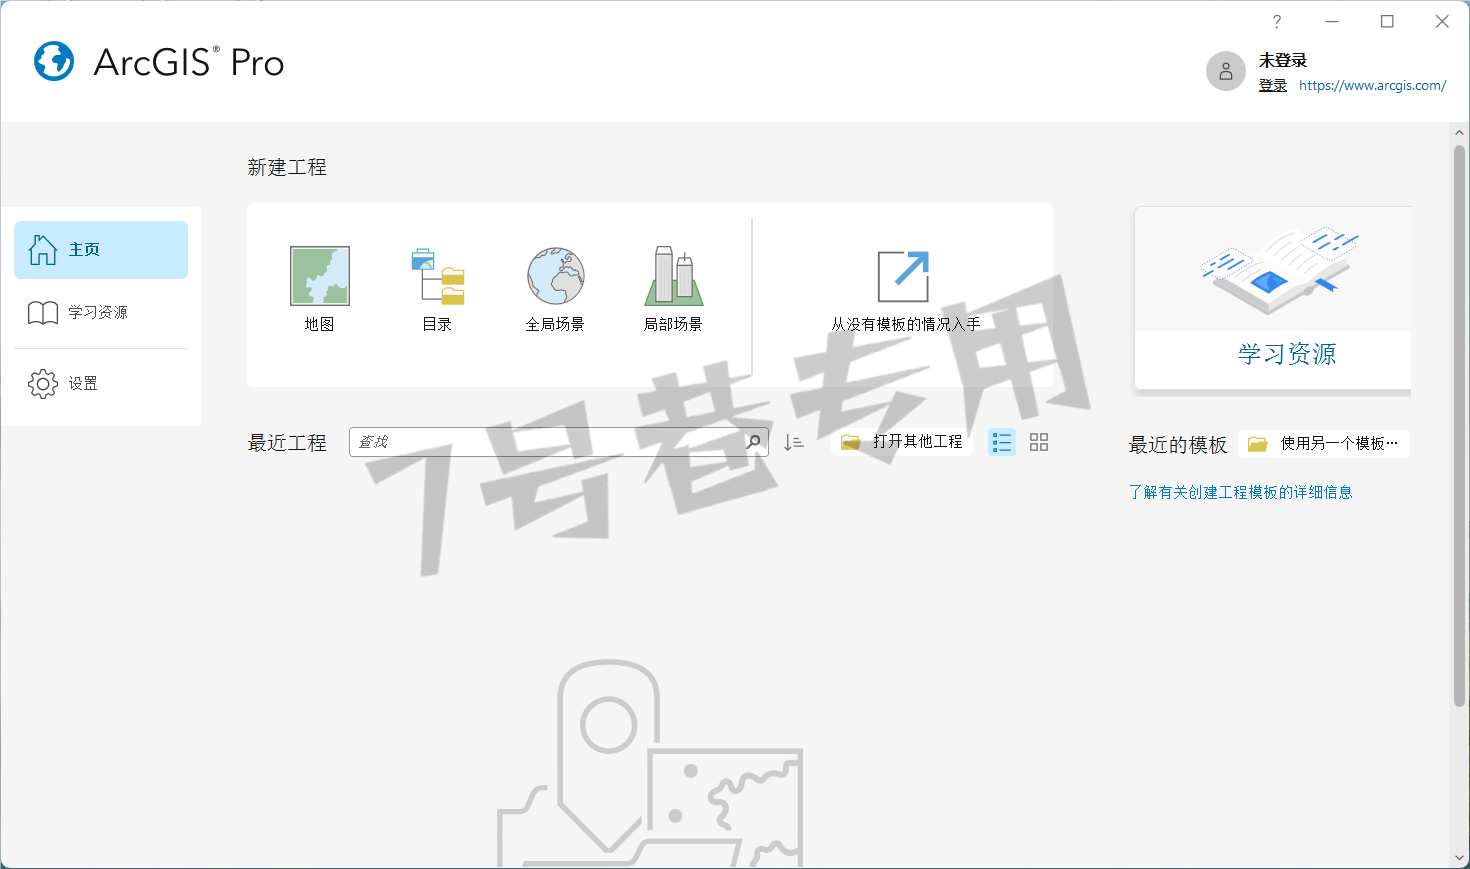Click the magnifier search icon
1470x869 pixels.
coord(754,442)
